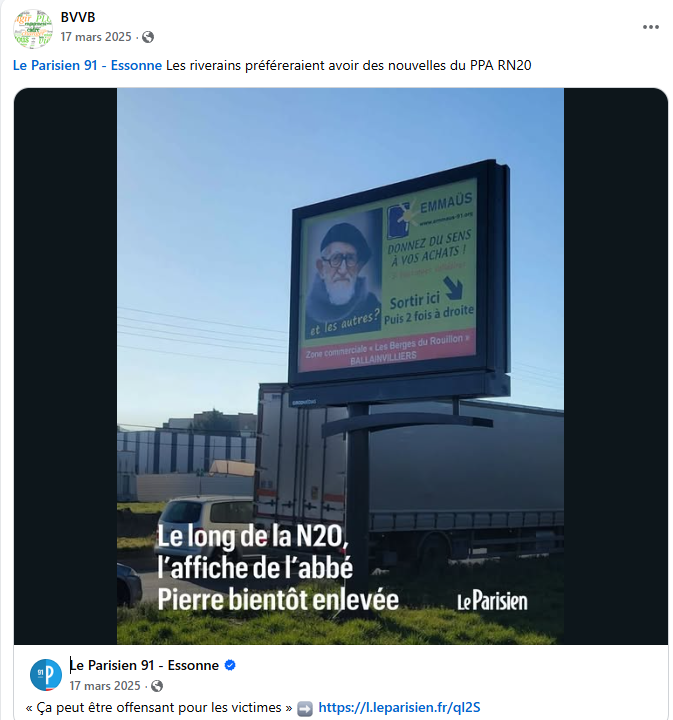This screenshot has height=720, width=673.
Task: Open the shared post's Le Parisien 91 - Essonne title
Action: (x=144, y=665)
